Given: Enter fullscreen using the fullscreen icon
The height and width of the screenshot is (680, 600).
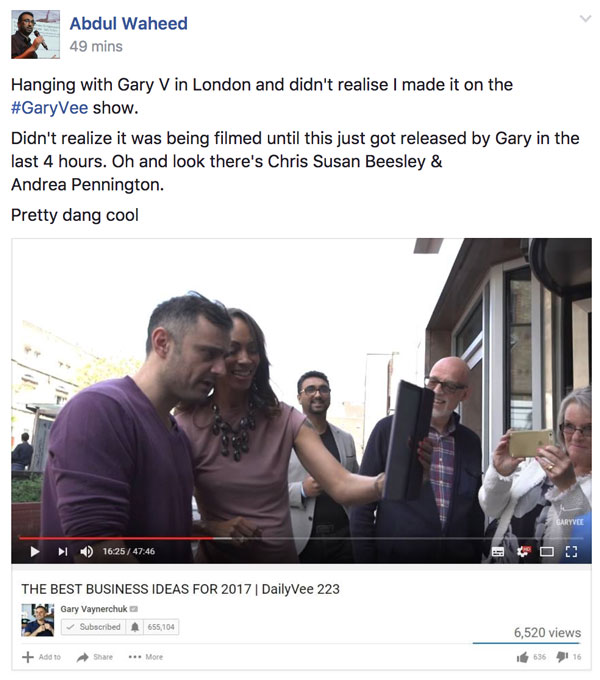Looking at the screenshot, I should tap(571, 552).
